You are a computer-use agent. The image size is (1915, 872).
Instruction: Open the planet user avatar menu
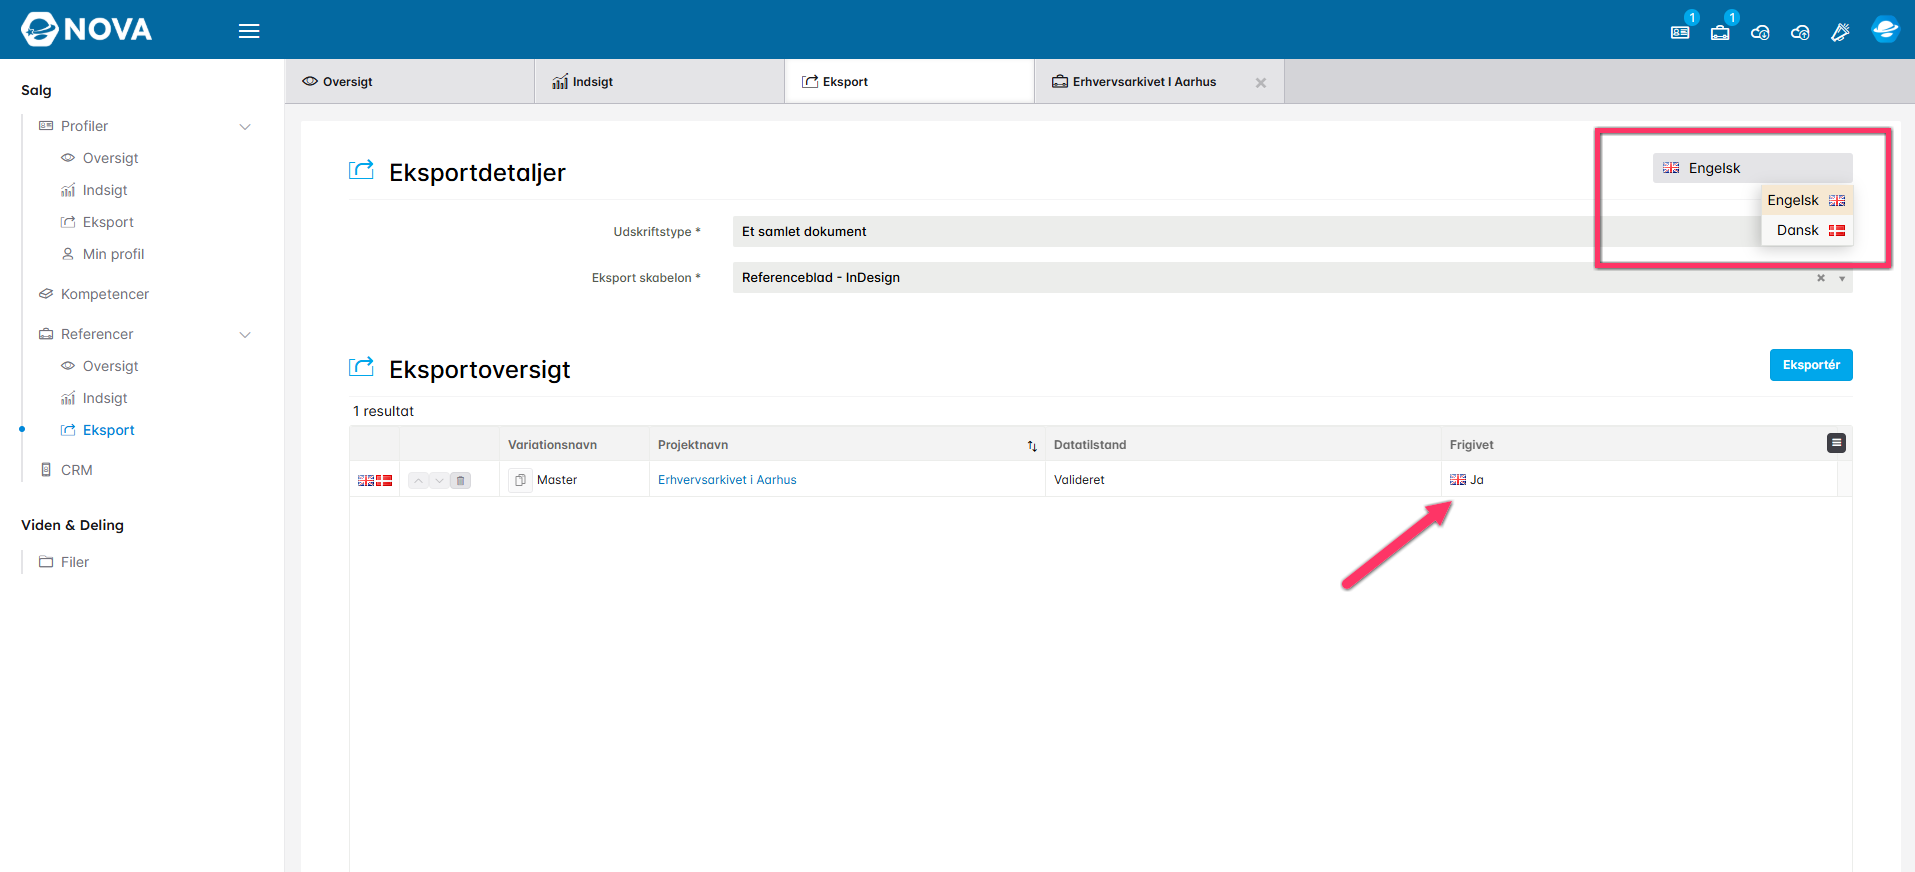tap(1885, 29)
